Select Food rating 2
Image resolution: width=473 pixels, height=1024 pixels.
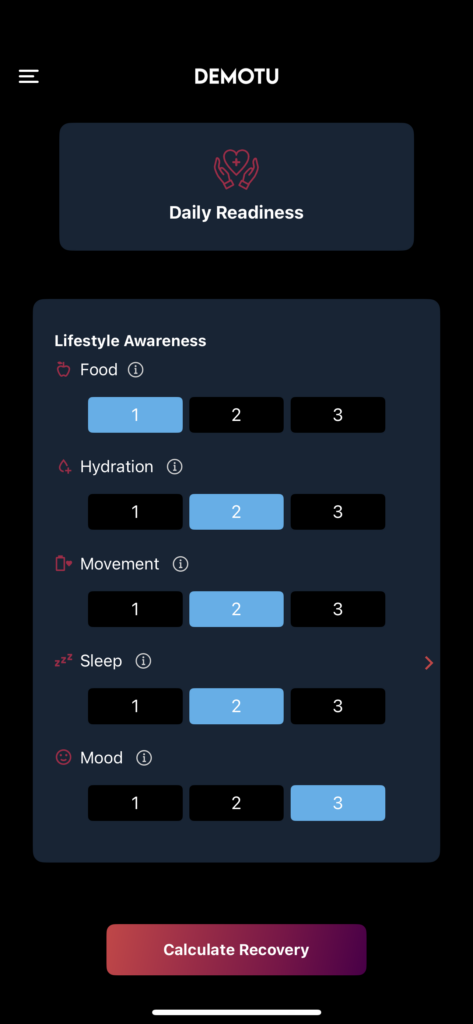click(236, 415)
